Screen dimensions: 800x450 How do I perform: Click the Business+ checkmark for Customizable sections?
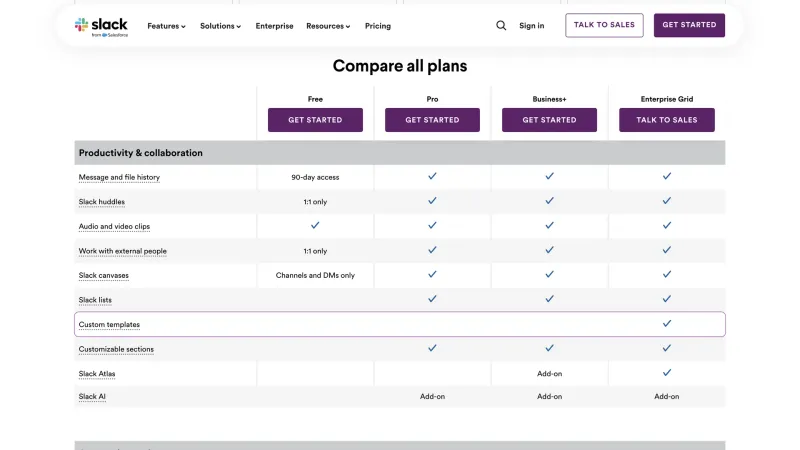click(549, 348)
